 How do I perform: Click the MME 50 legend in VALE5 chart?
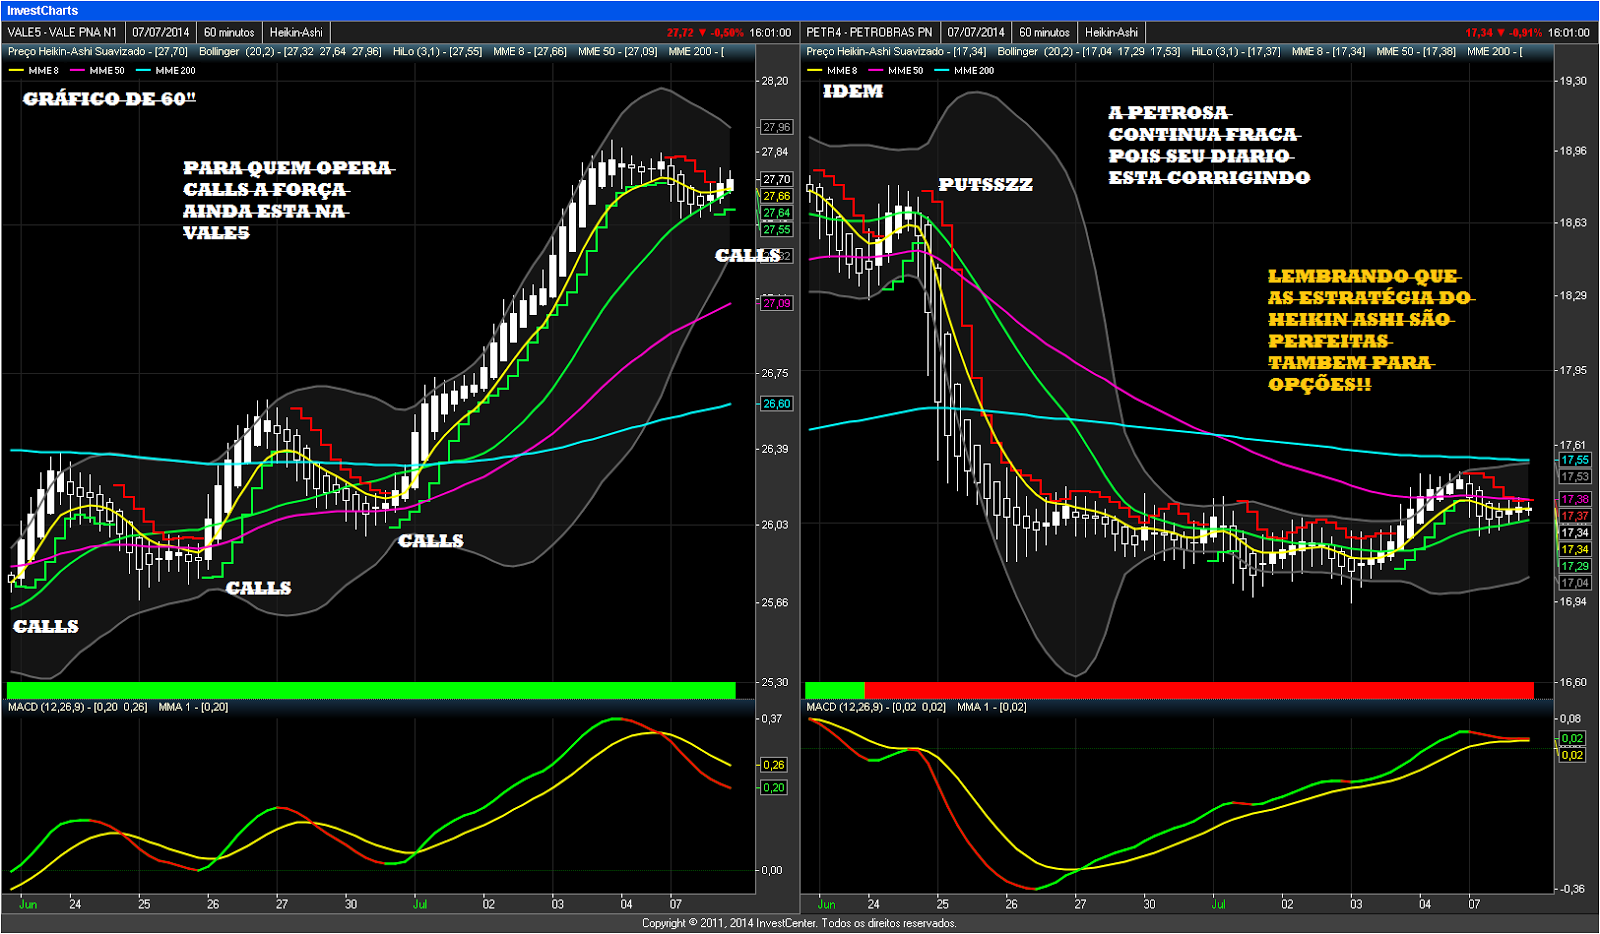point(98,71)
